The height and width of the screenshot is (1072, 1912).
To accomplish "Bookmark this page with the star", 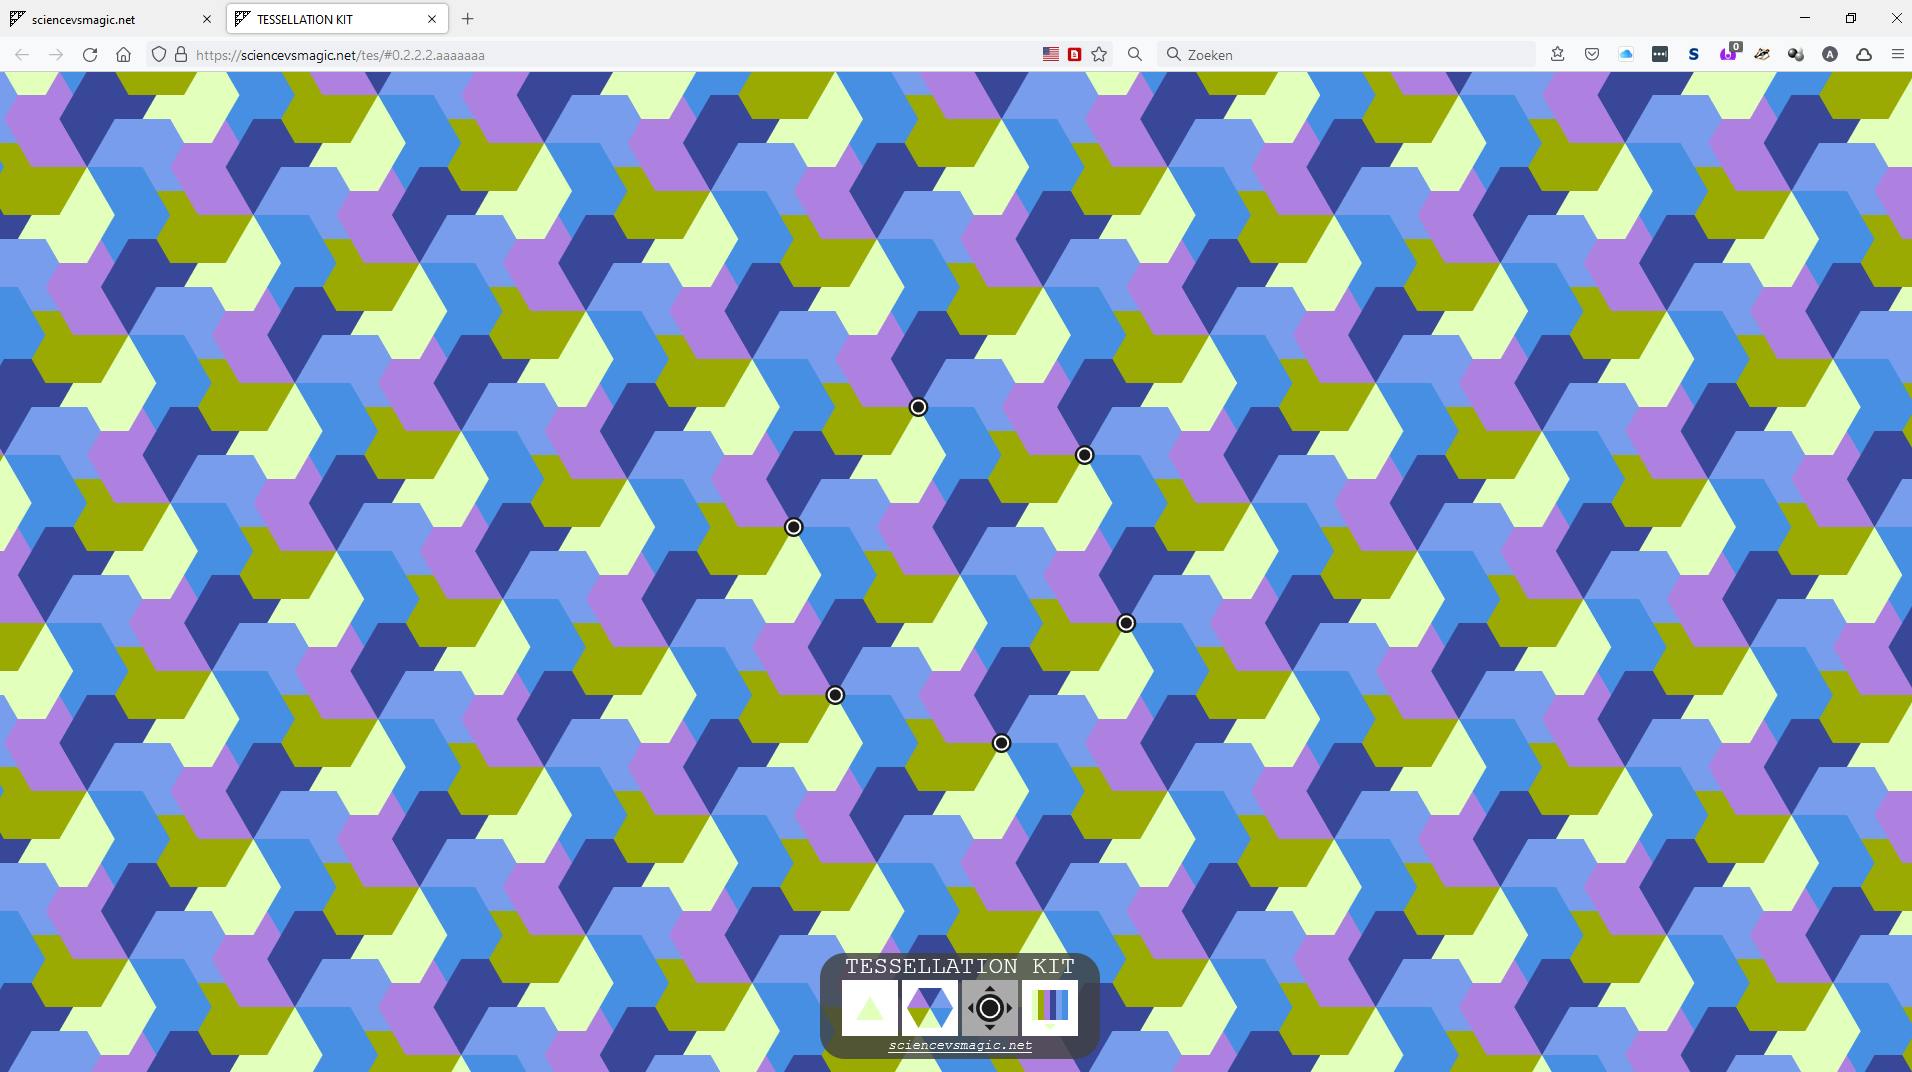I will pyautogui.click(x=1100, y=55).
